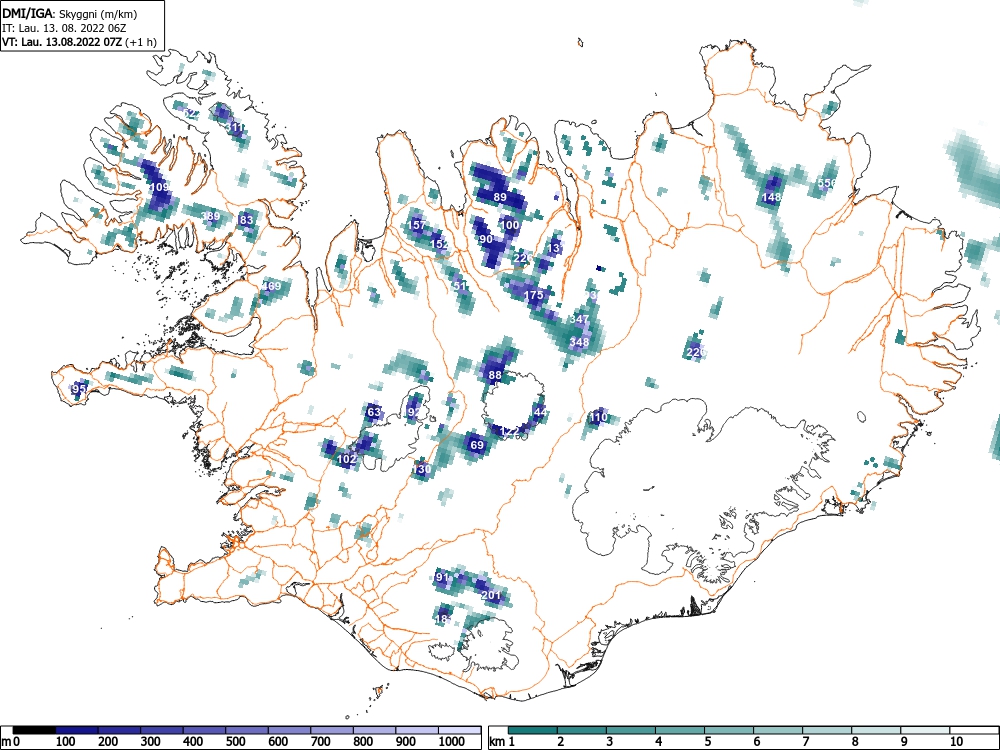Image resolution: width=1000 pixels, height=750 pixels.
Task: Click the visibility value "148" in the northeast
Action: click(x=772, y=197)
